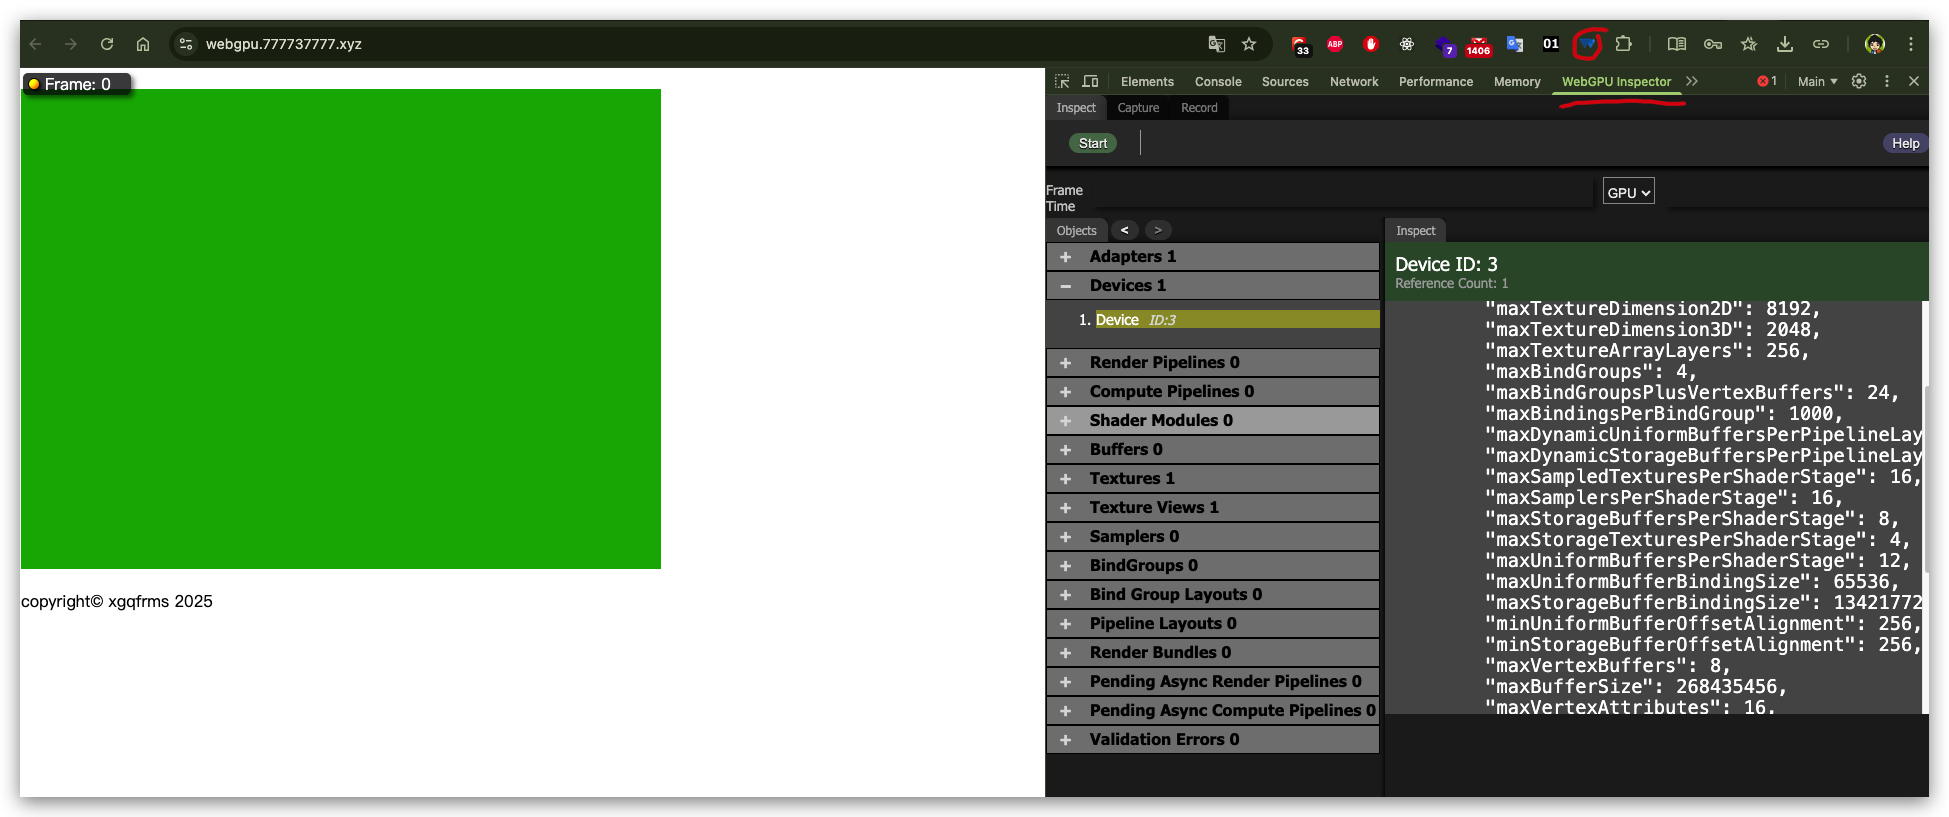Image resolution: width=1949 pixels, height=817 pixels.
Task: Expand the Compute Pipelines 0 group
Action: (1213, 392)
